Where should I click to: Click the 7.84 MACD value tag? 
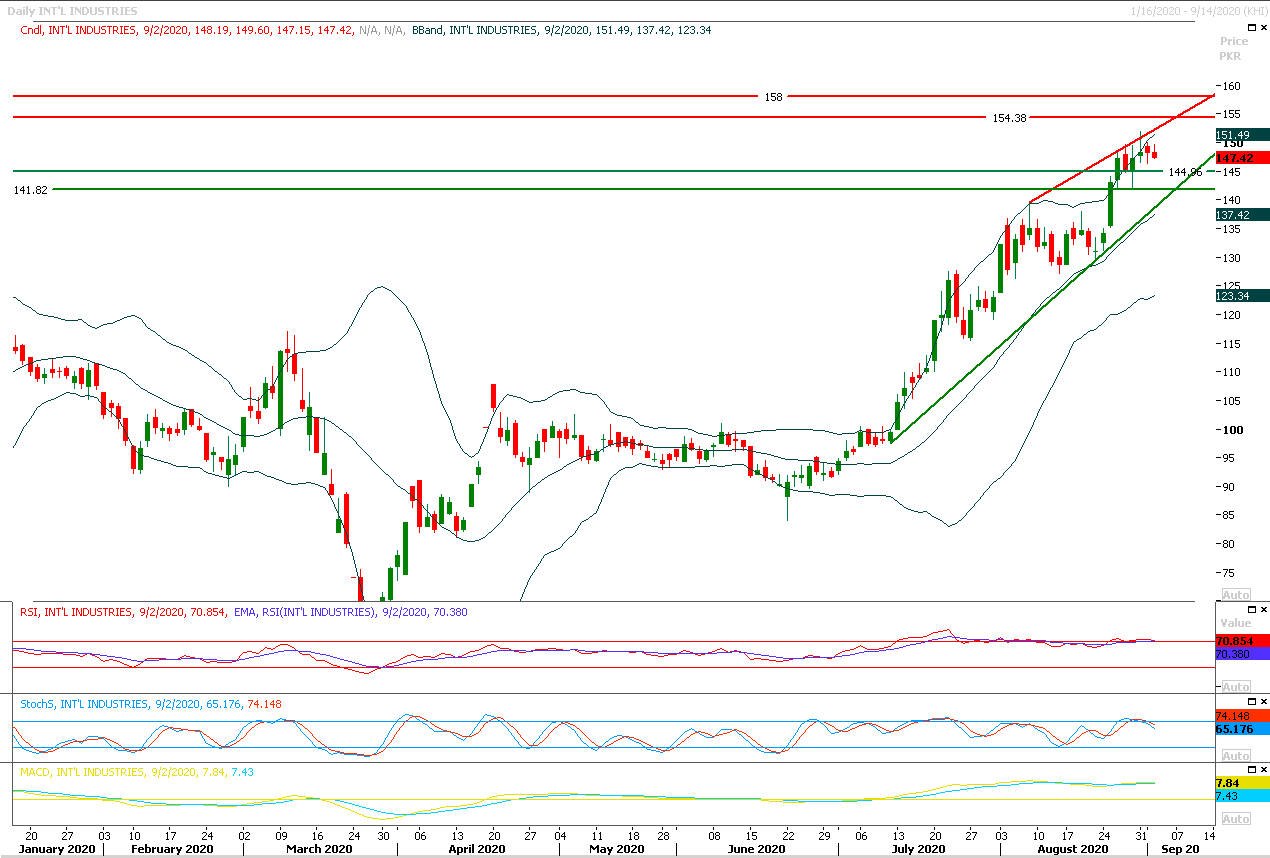point(1241,782)
